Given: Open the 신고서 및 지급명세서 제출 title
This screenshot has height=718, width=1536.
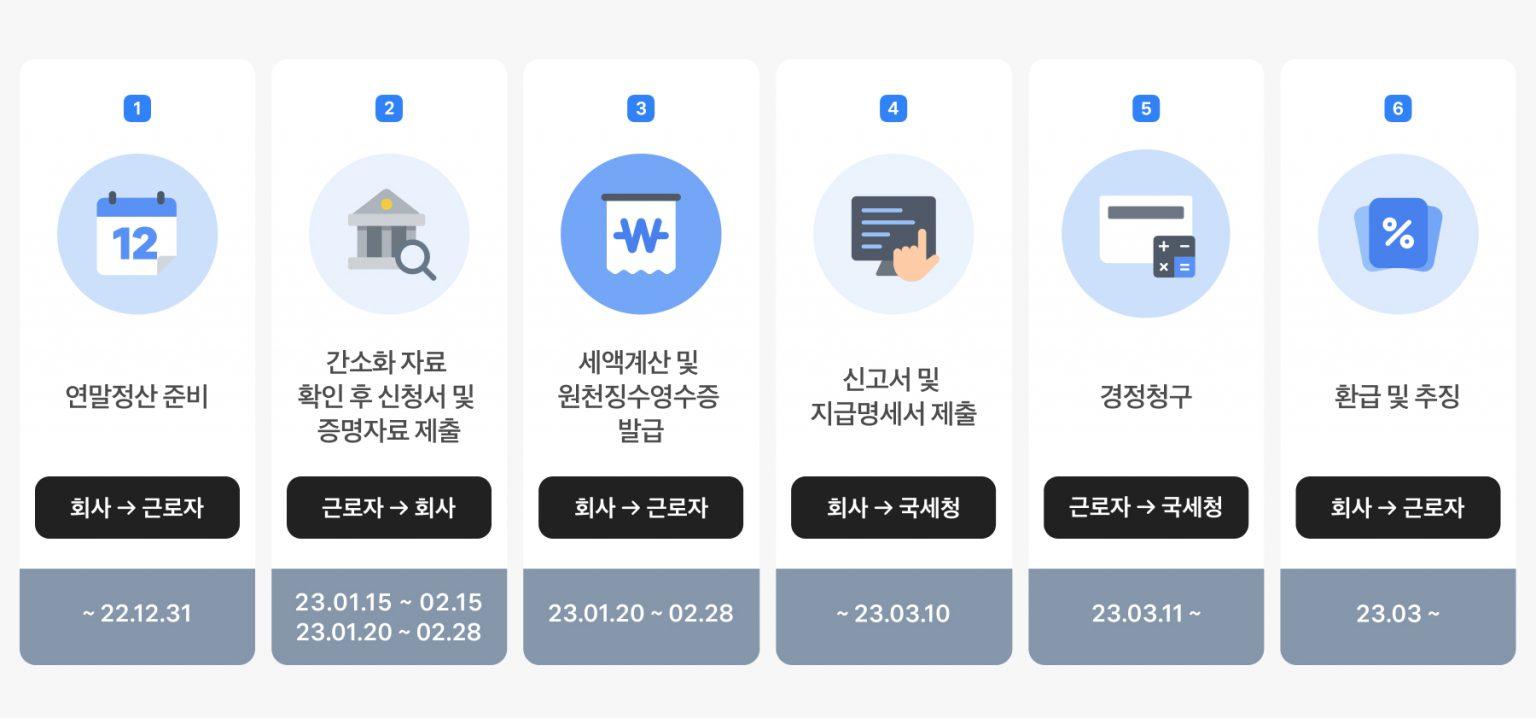Looking at the screenshot, I should click(893, 396).
